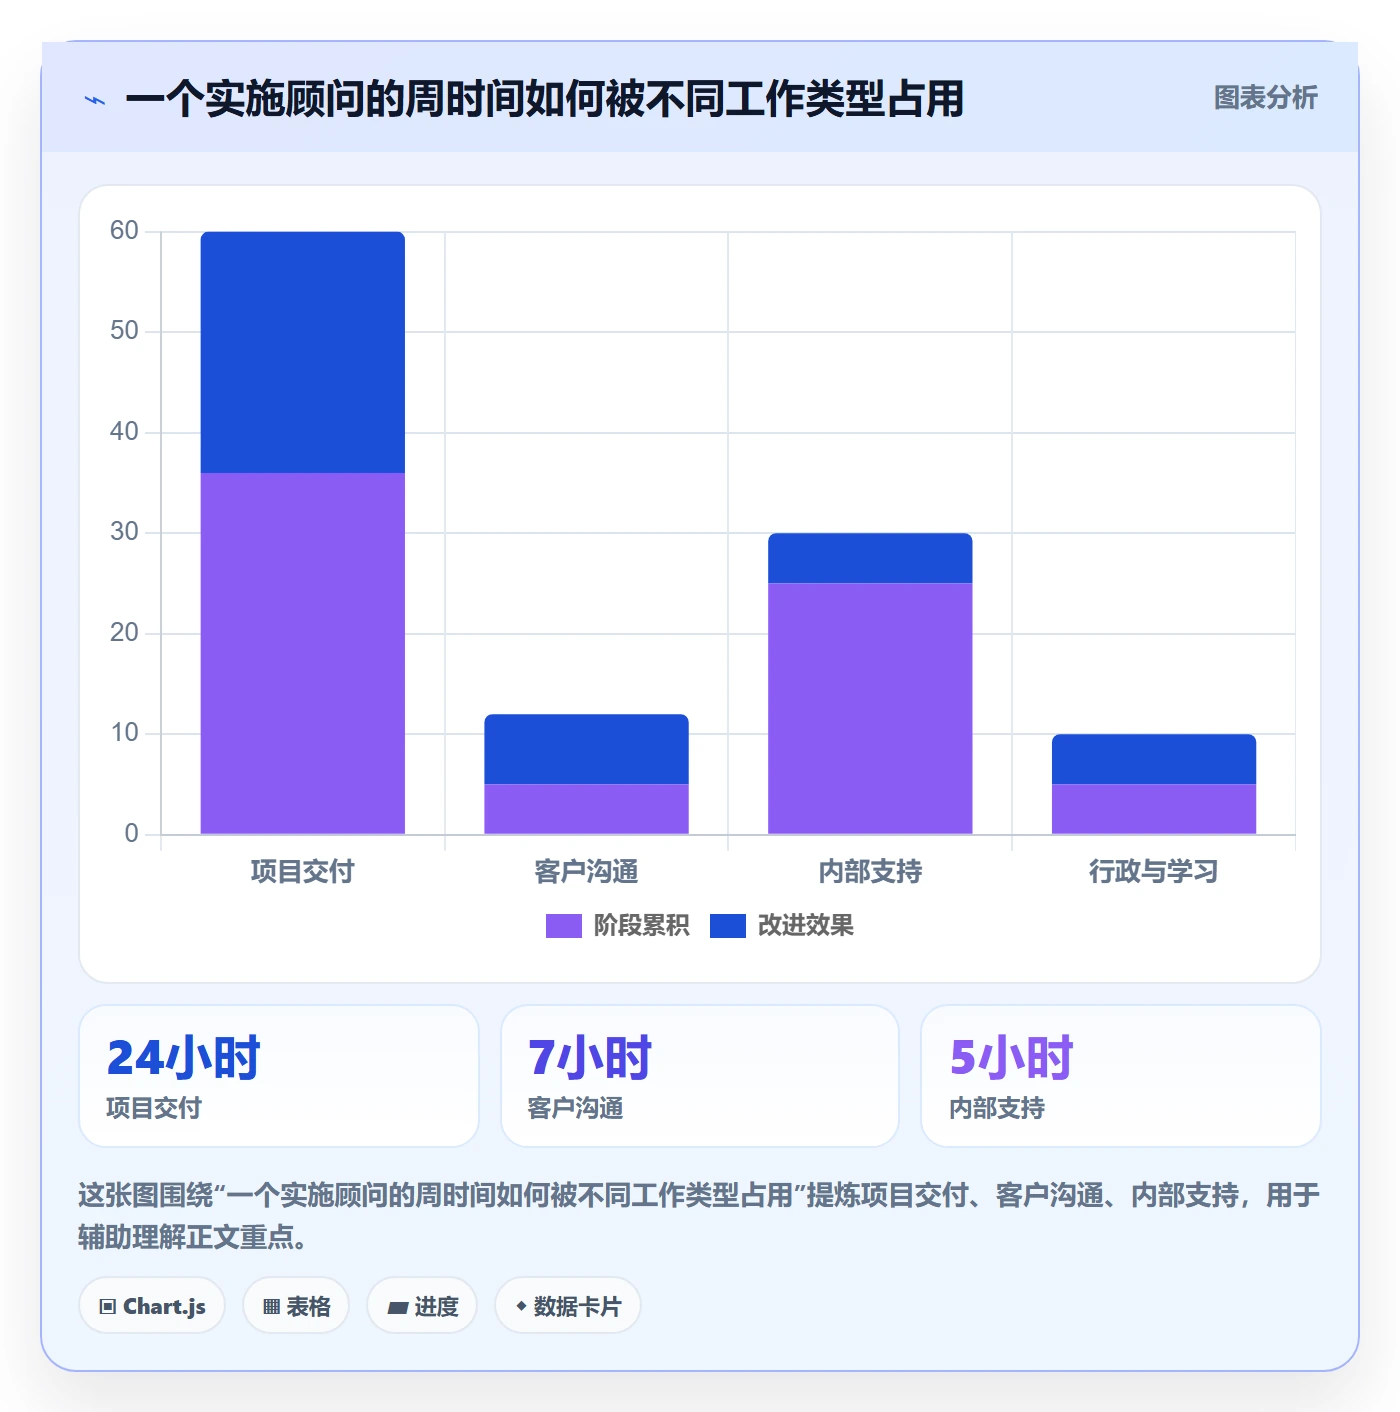Click the y-axis value 60
Screen dimensions: 1400x1412
point(124,230)
